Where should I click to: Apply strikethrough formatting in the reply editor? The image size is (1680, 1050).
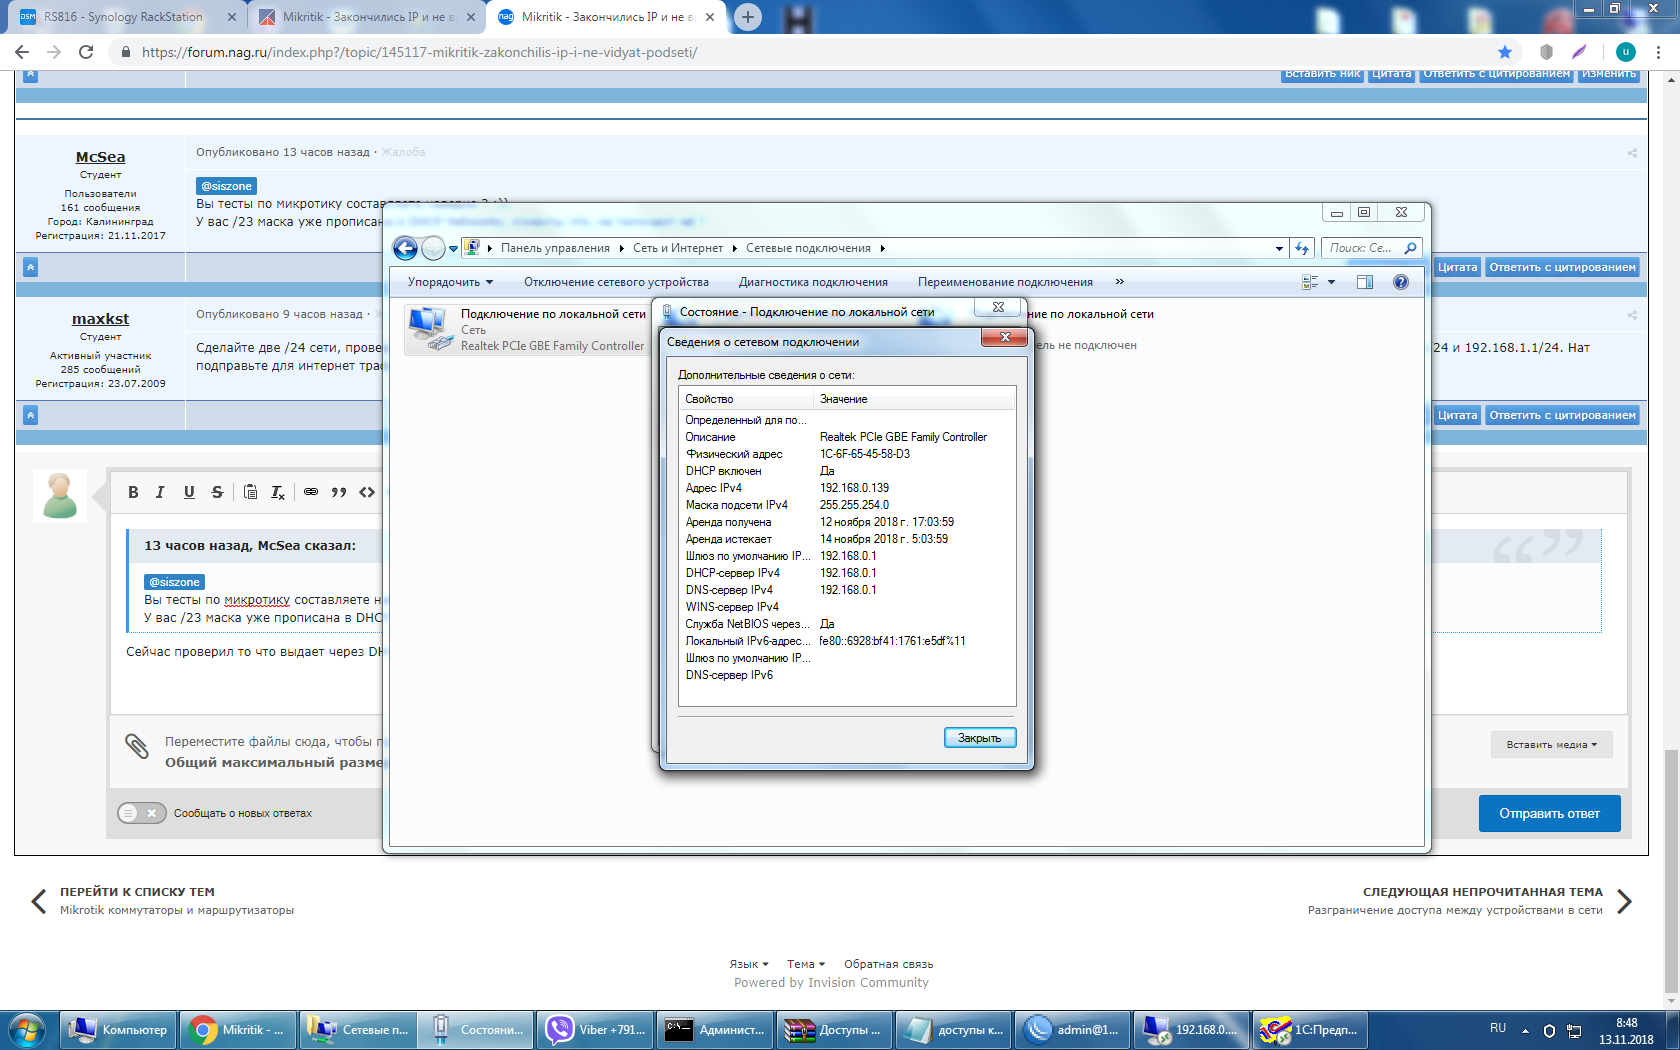point(217,492)
